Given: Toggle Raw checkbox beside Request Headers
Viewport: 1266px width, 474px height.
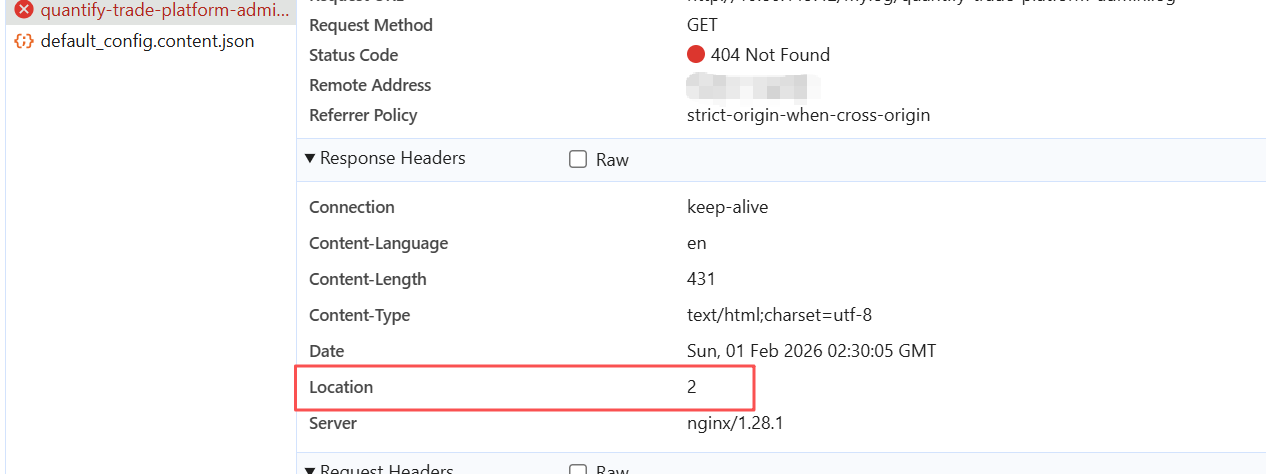Looking at the screenshot, I should coord(578,470).
